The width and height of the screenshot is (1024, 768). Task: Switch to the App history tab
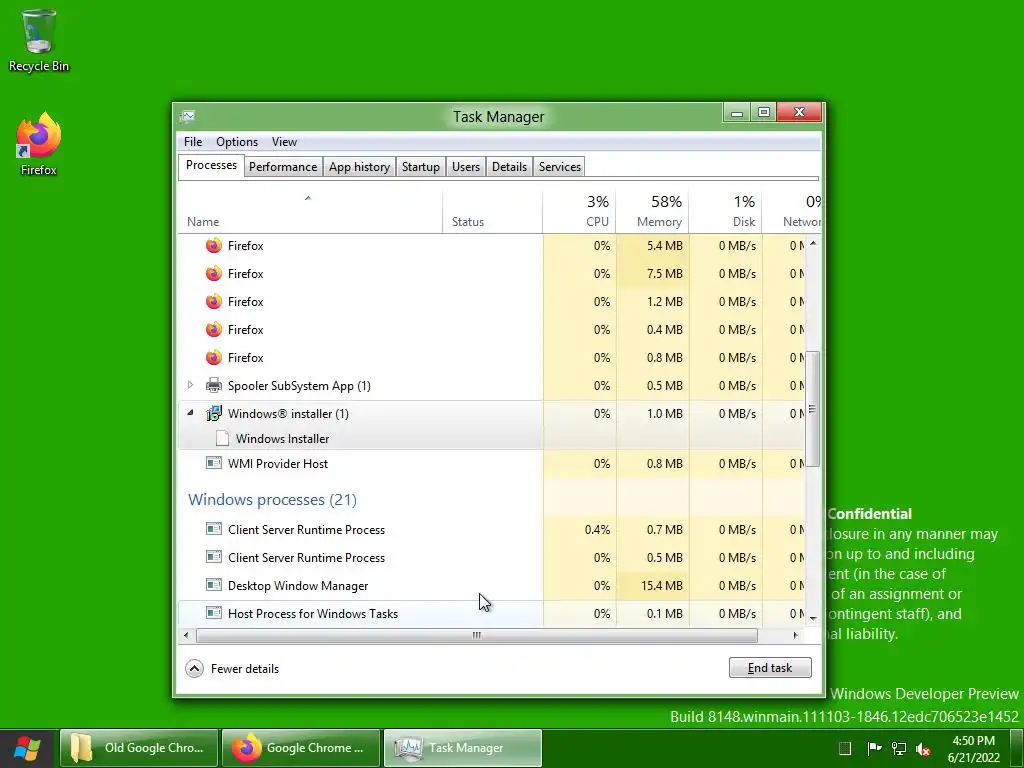tap(359, 167)
